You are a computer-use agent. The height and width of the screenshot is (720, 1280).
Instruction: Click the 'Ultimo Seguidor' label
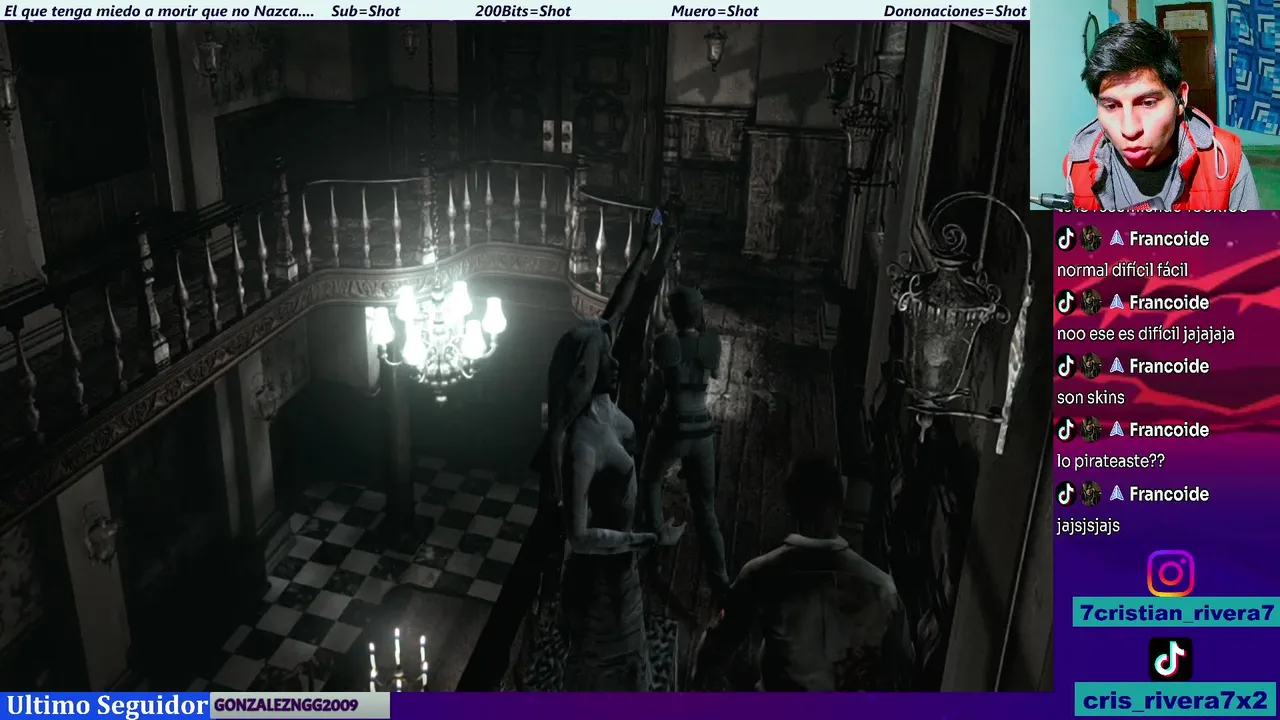pyautogui.click(x=107, y=705)
